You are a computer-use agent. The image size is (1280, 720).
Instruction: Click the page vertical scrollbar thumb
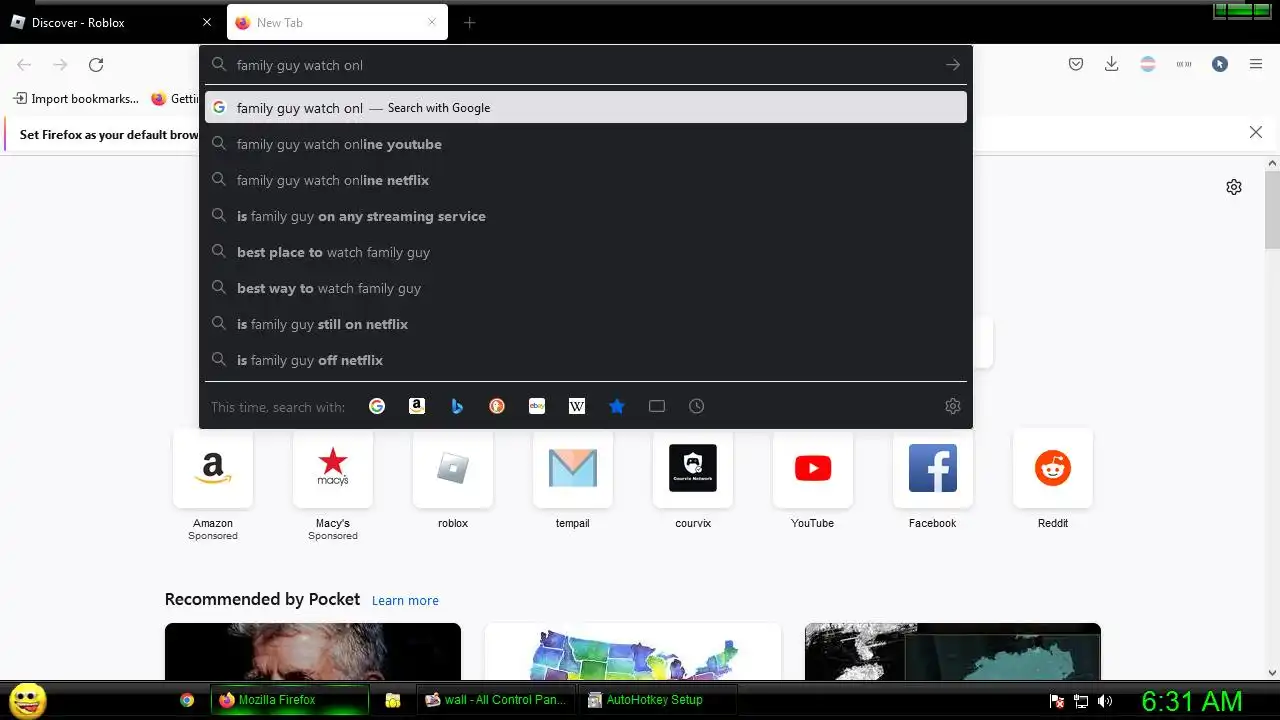tap(1272, 210)
